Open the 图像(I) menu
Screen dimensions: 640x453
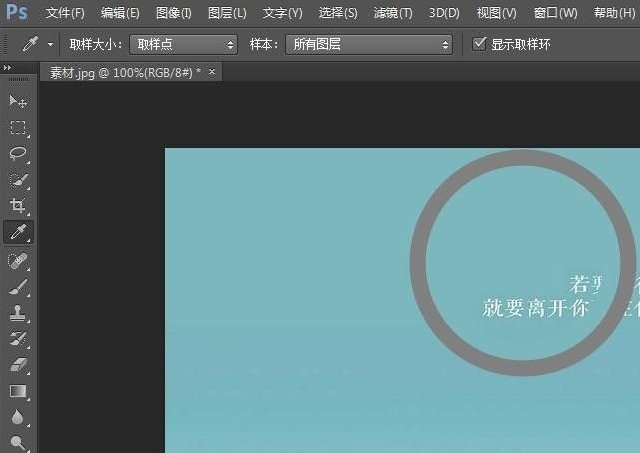coord(173,13)
